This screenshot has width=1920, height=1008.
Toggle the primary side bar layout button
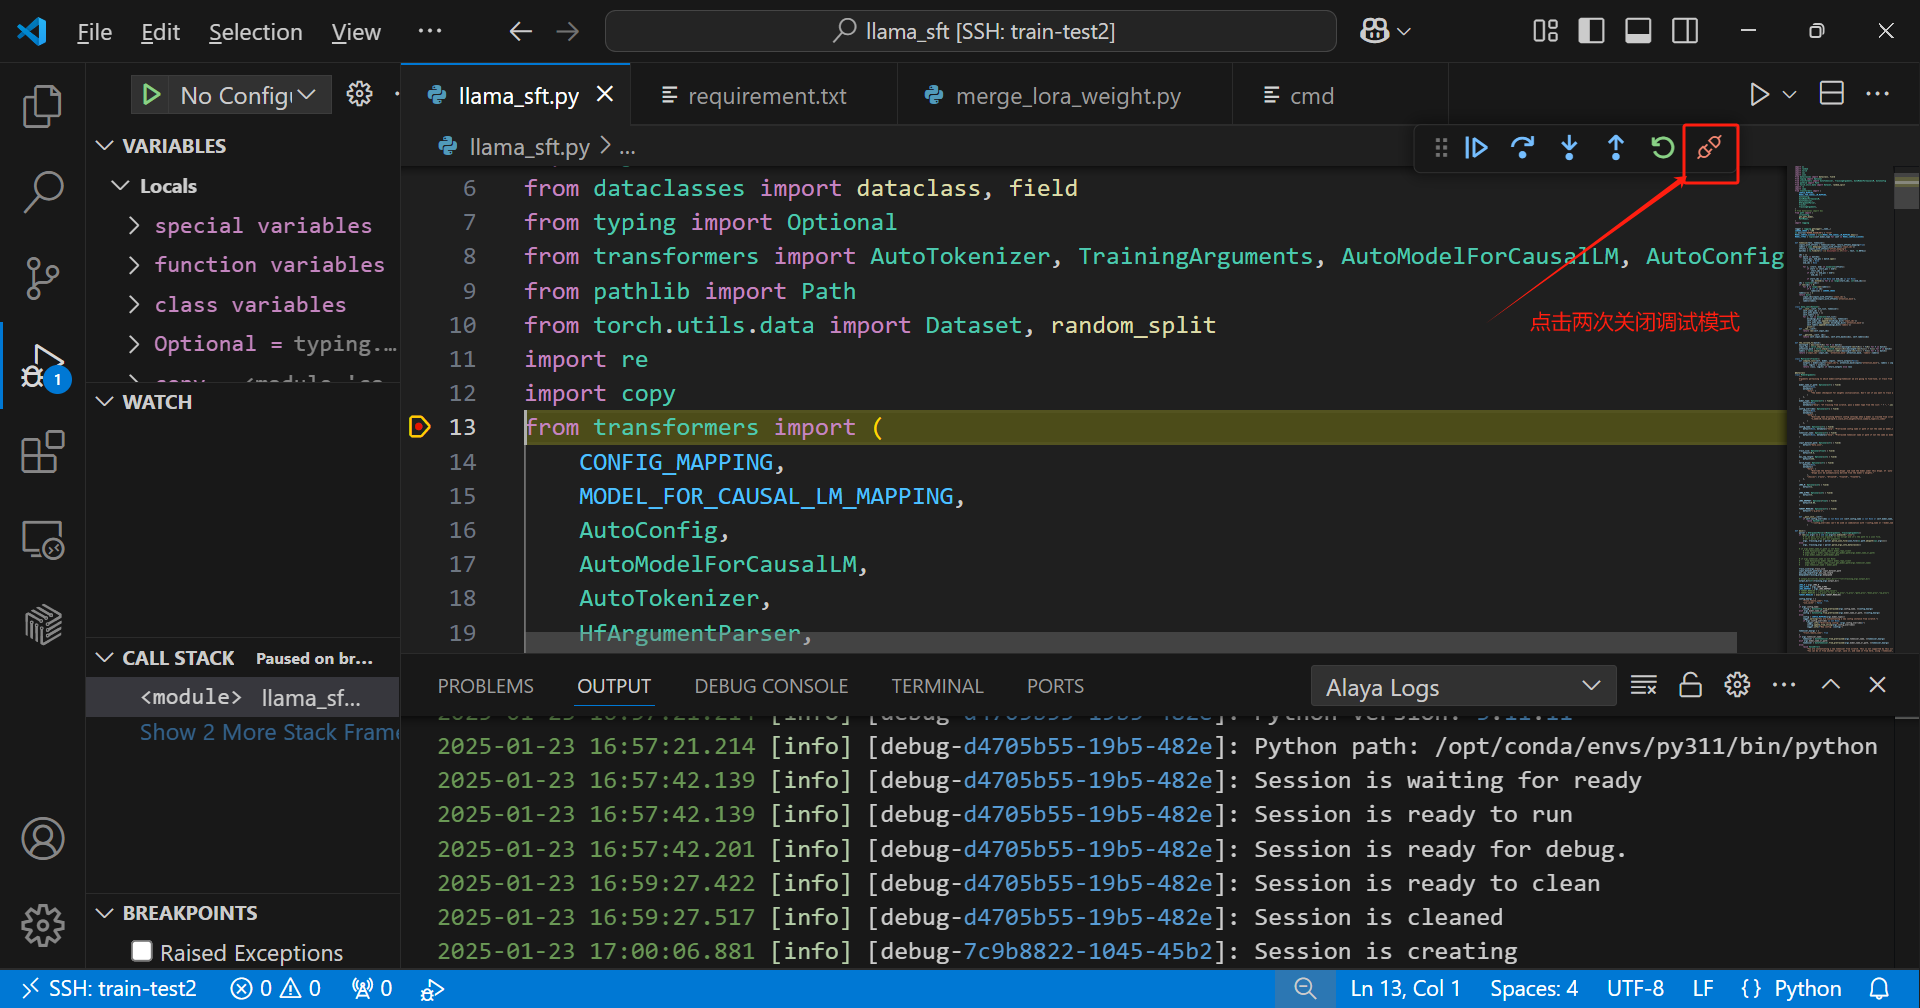click(1591, 31)
